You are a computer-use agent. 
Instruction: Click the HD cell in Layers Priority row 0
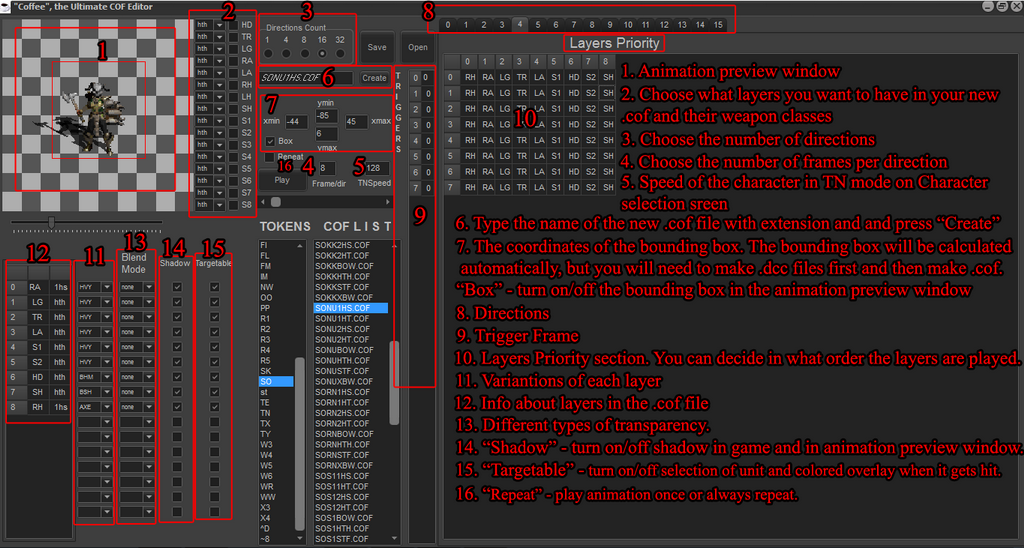tap(573, 77)
